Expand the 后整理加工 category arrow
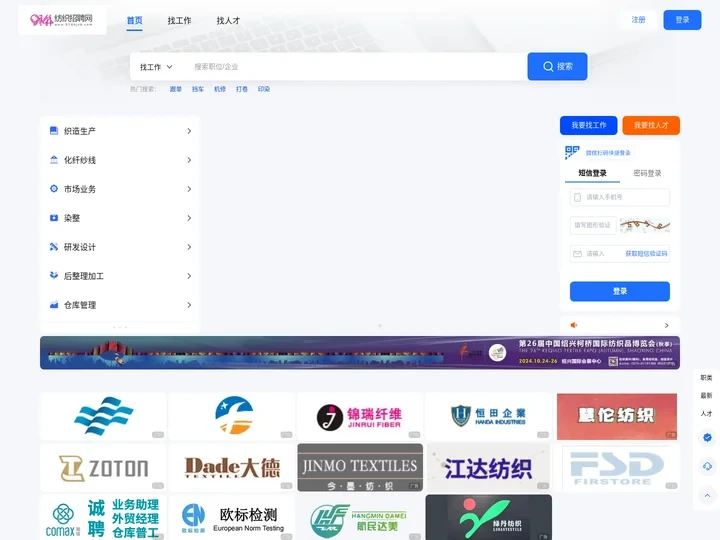 (x=189, y=276)
